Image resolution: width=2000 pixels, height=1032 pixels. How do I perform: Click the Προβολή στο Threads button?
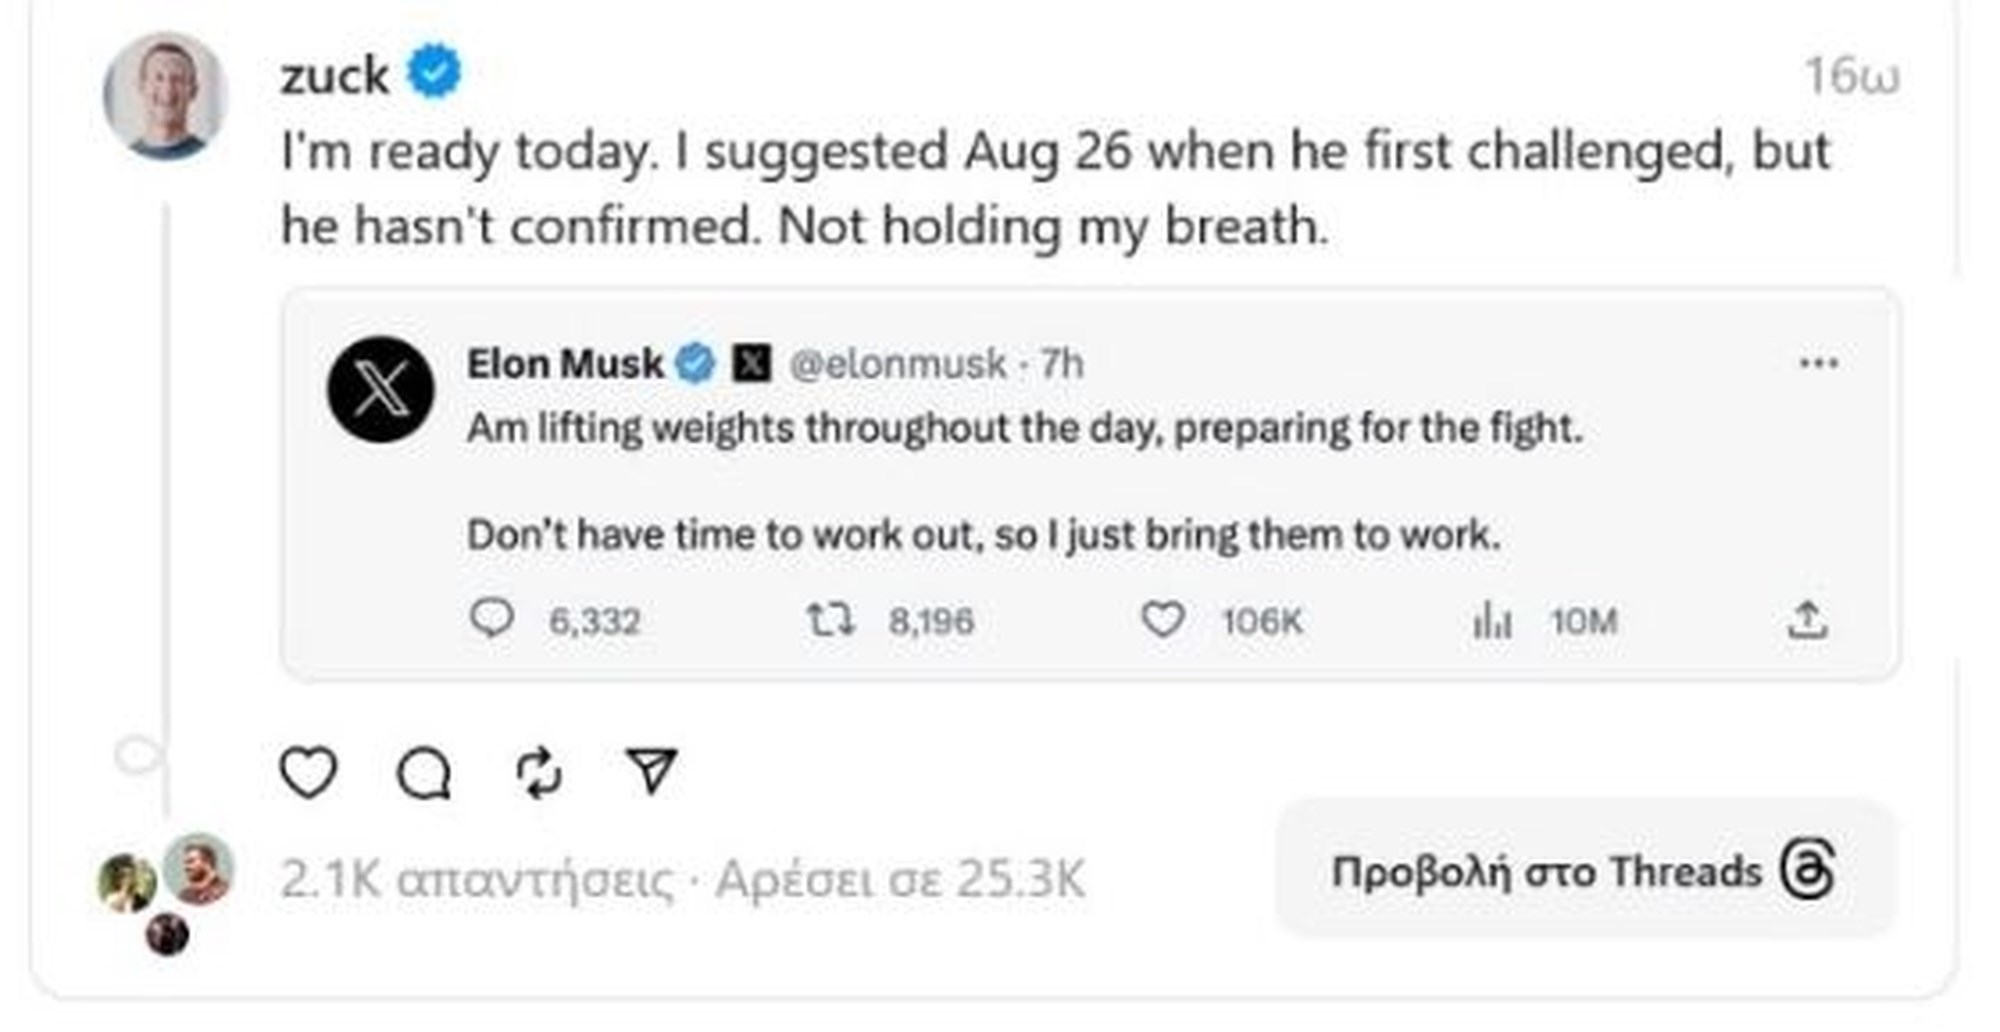[1584, 870]
